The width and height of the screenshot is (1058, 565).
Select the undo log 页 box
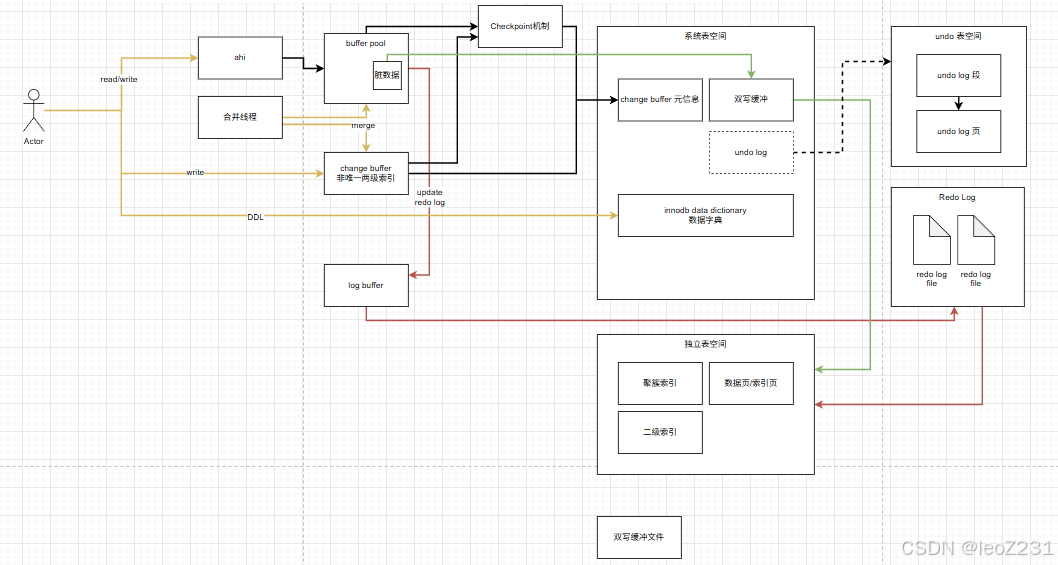click(958, 132)
